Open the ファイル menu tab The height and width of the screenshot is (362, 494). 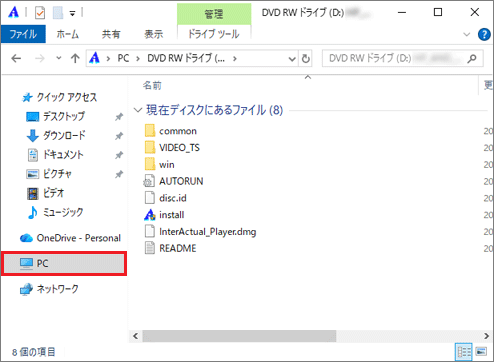tap(23, 34)
